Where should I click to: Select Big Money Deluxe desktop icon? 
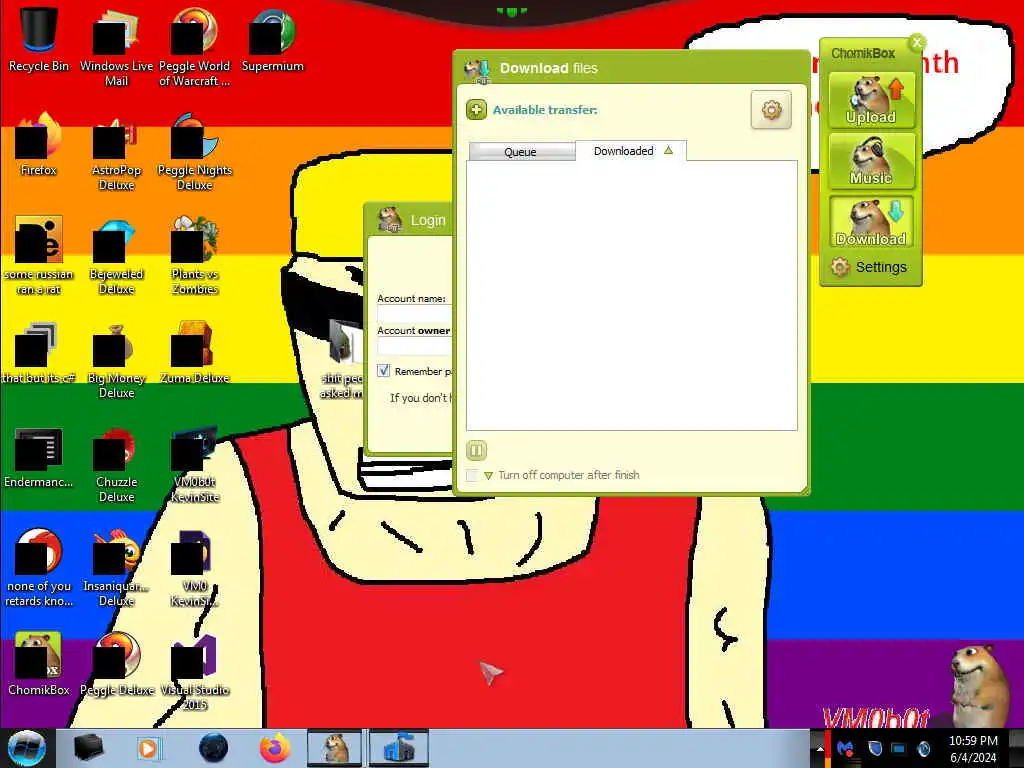[116, 360]
